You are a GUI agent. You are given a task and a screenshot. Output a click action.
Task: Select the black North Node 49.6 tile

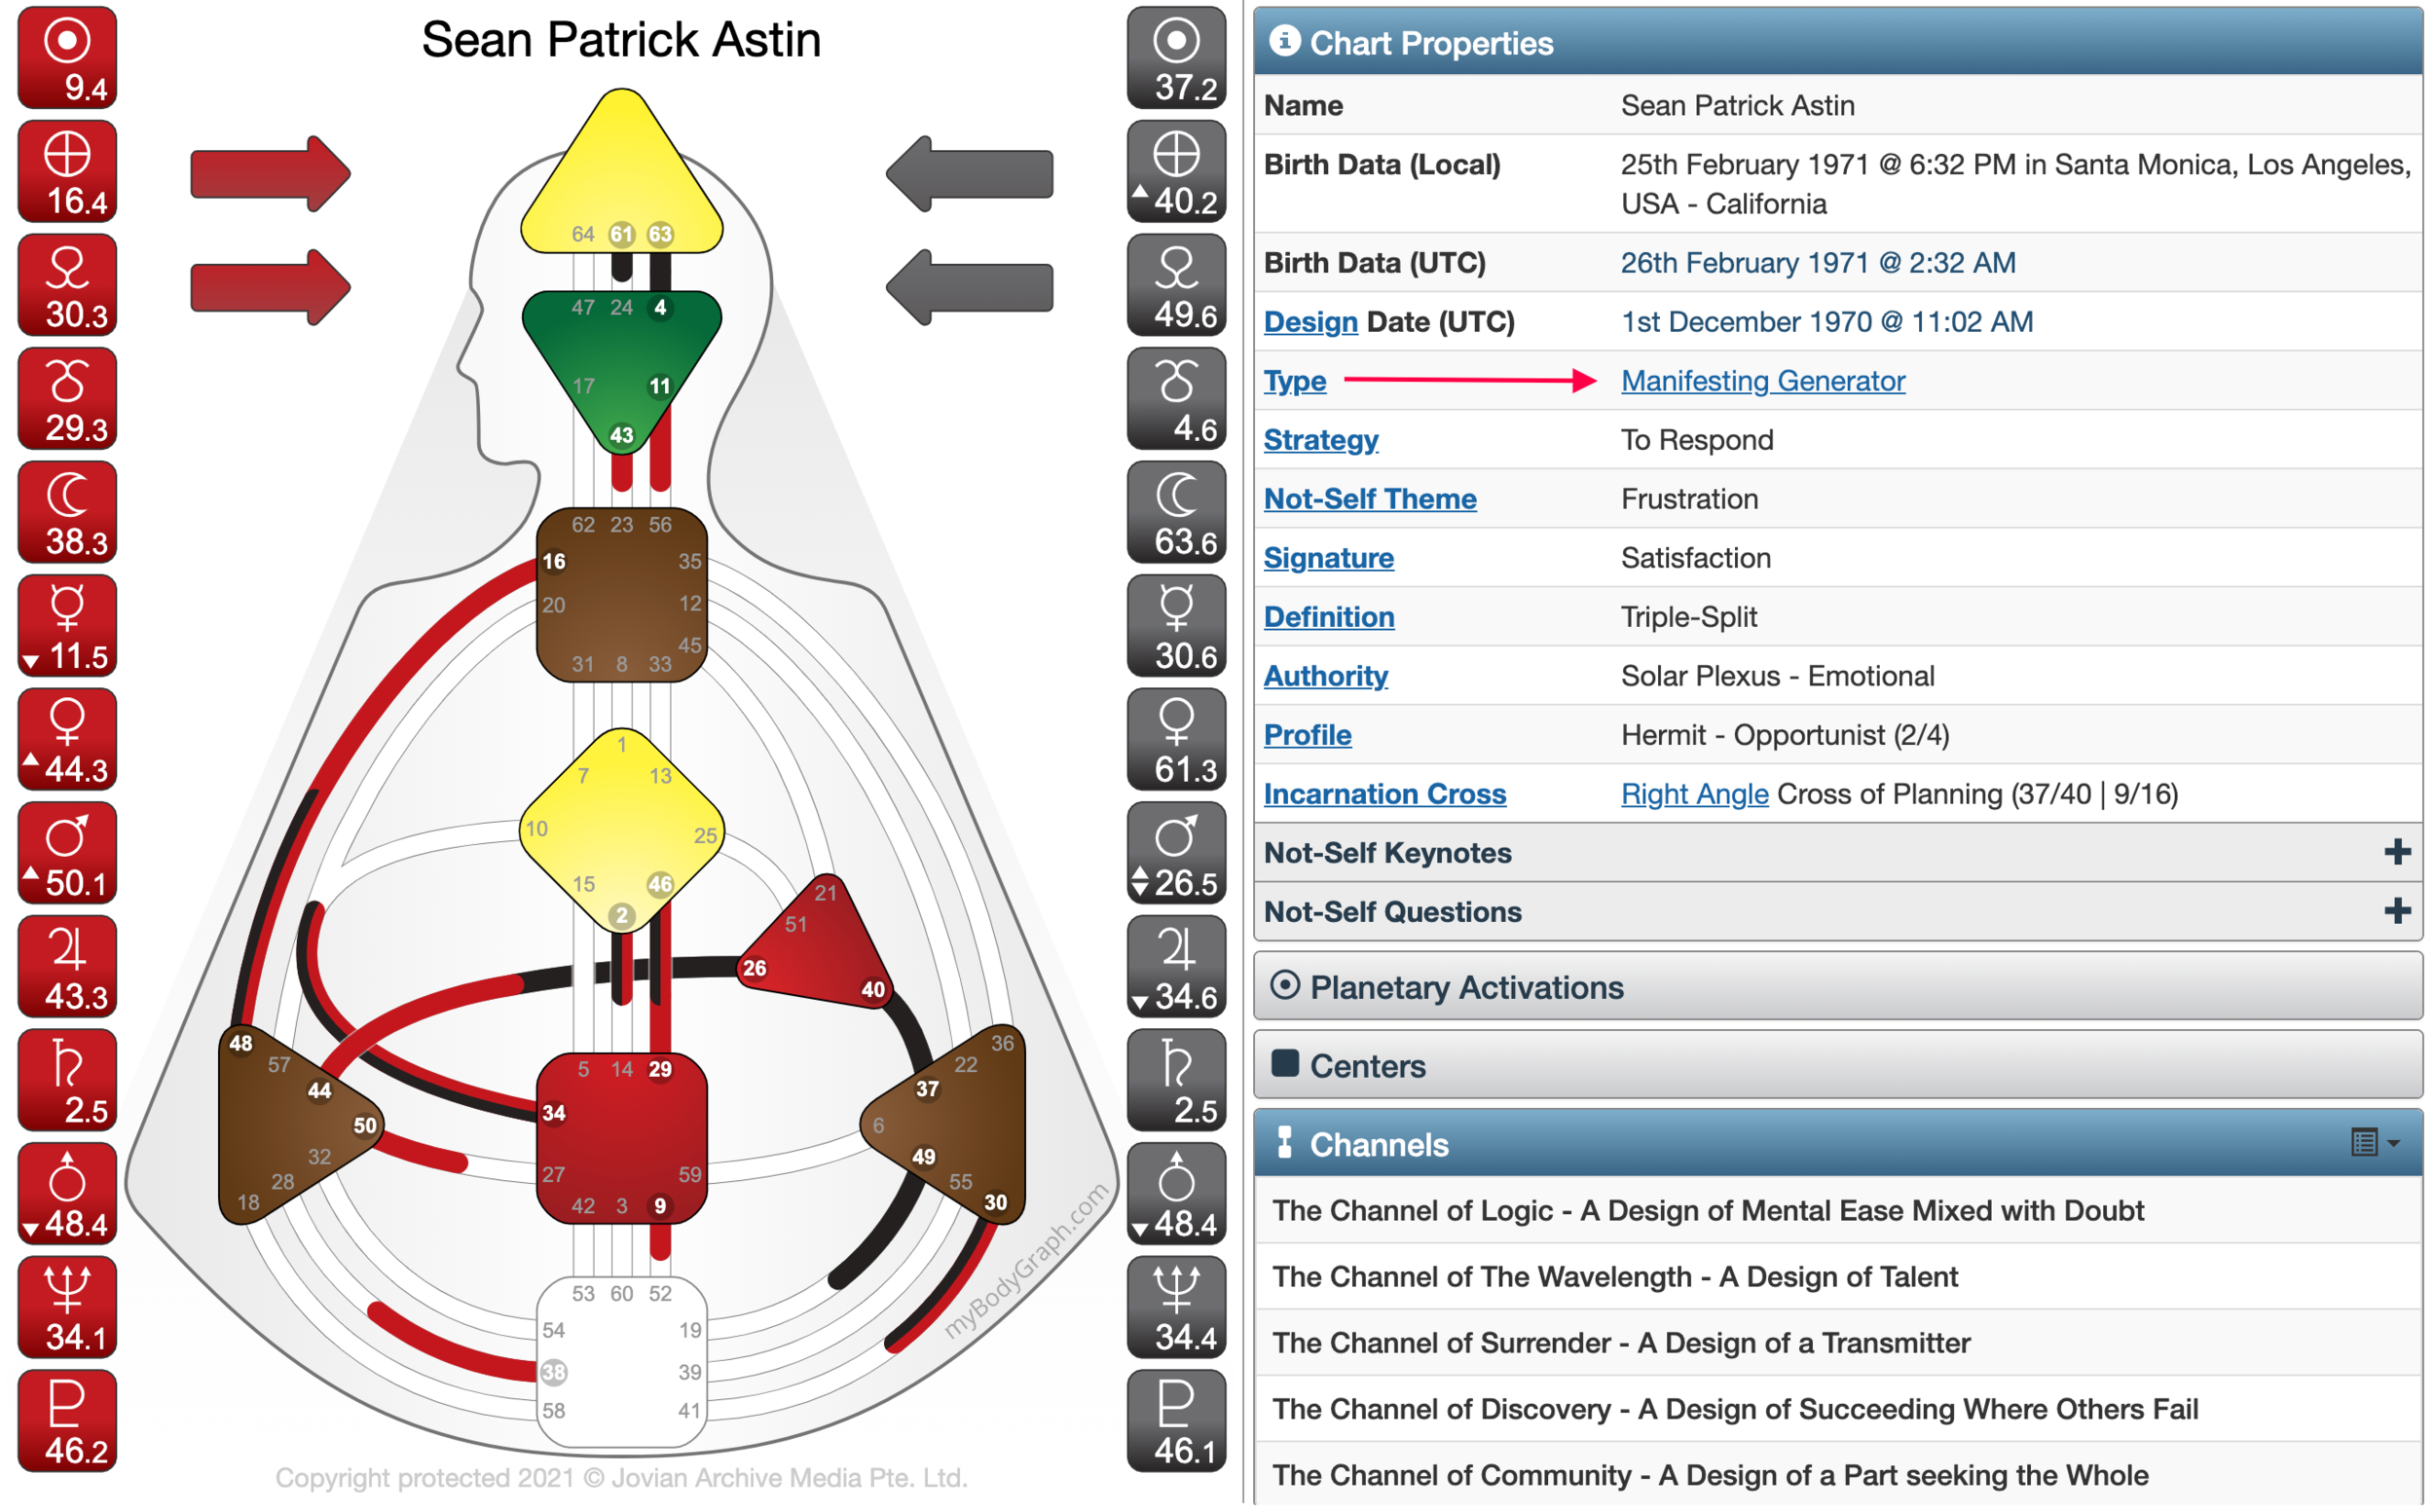(x=1177, y=285)
